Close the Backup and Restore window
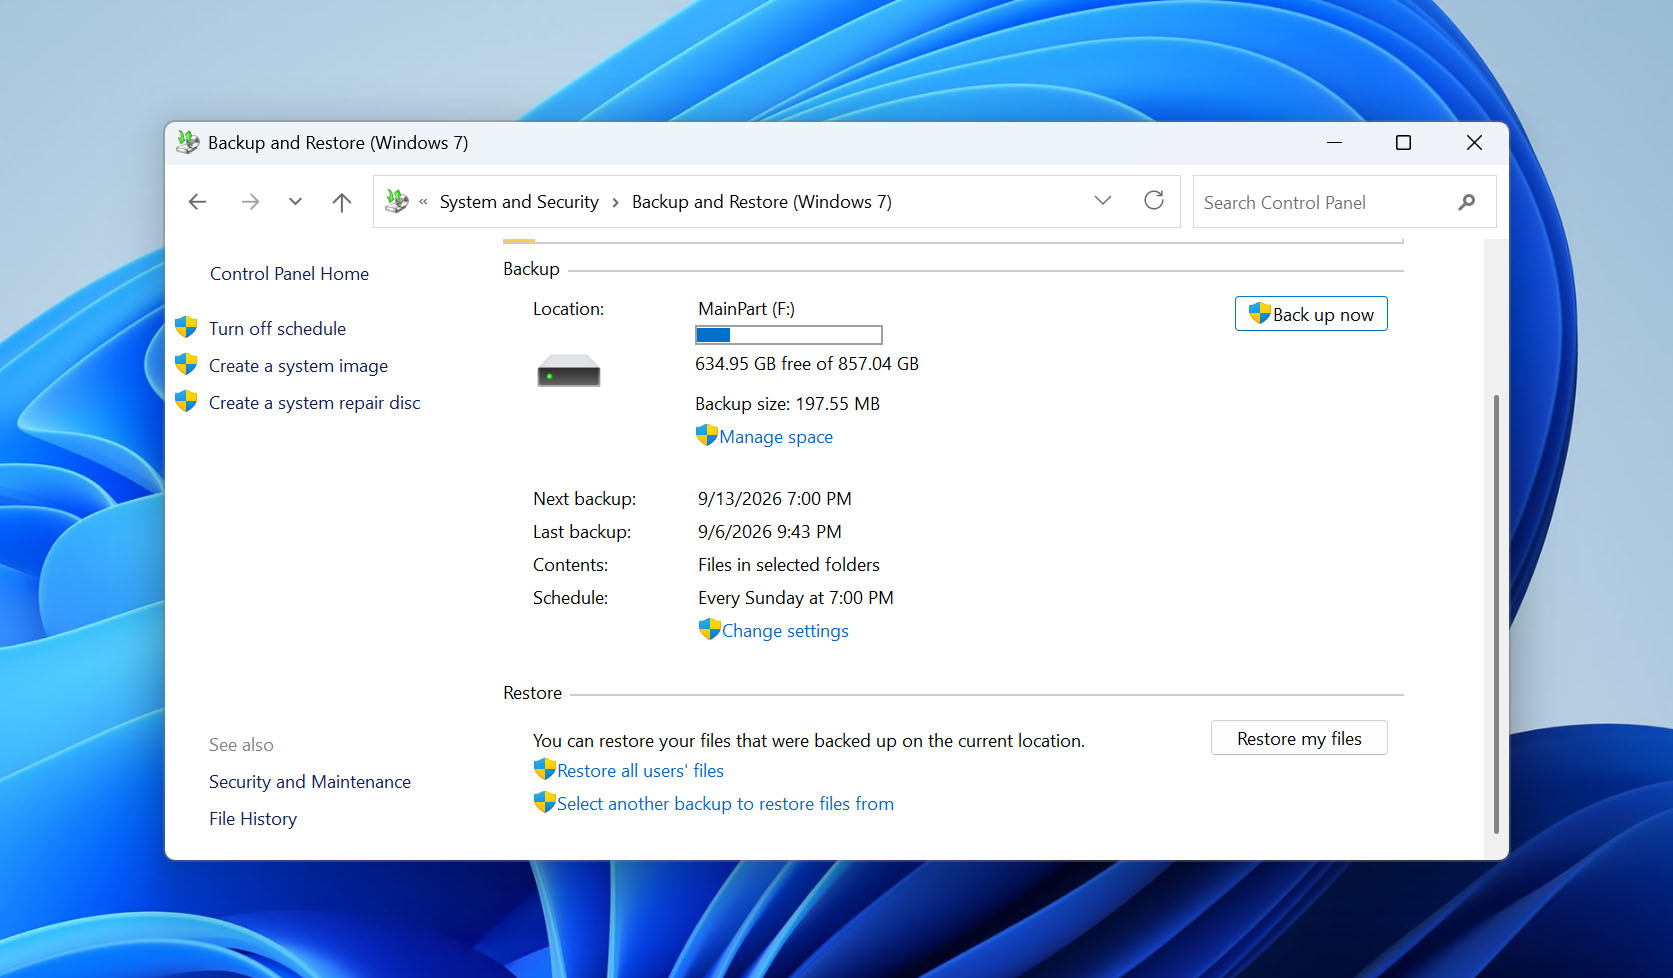The height and width of the screenshot is (978, 1673). tap(1474, 143)
